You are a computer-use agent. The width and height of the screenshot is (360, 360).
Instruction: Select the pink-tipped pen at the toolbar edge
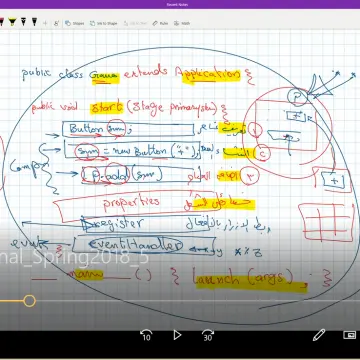[x=1, y=22]
